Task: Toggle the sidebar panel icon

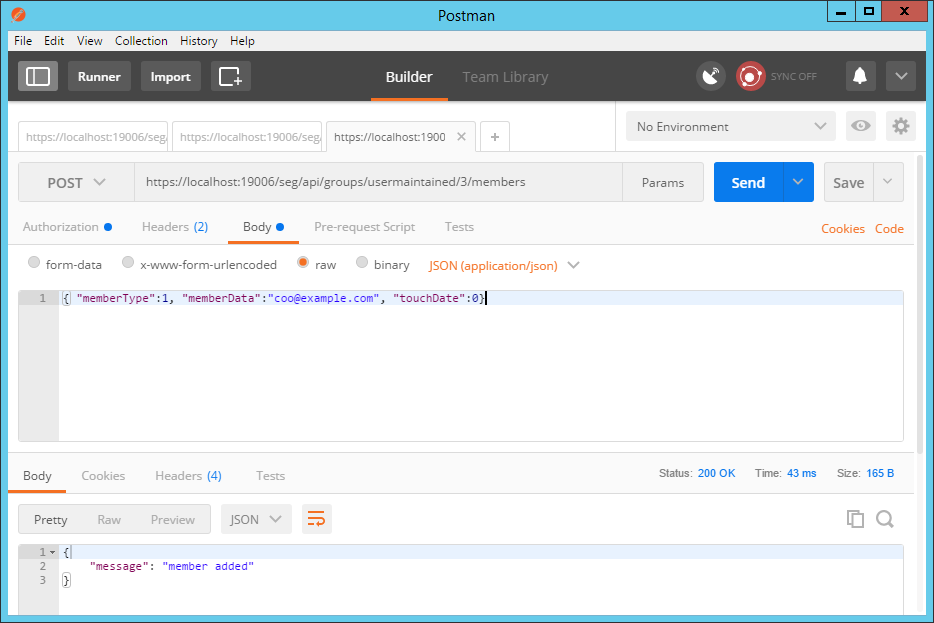Action: point(38,77)
